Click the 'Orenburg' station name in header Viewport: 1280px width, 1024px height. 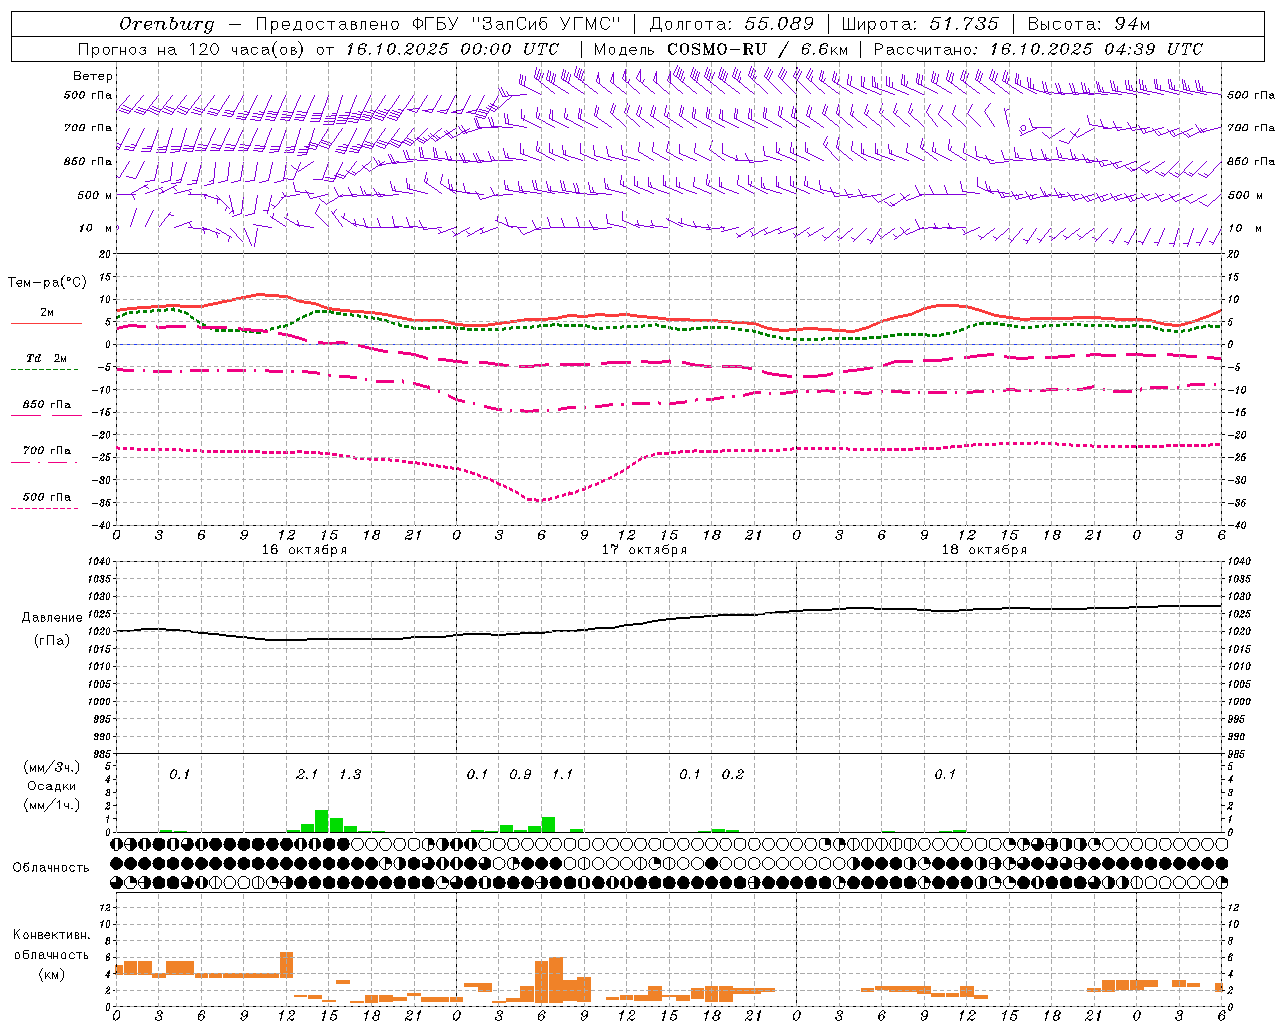pyautogui.click(x=166, y=24)
